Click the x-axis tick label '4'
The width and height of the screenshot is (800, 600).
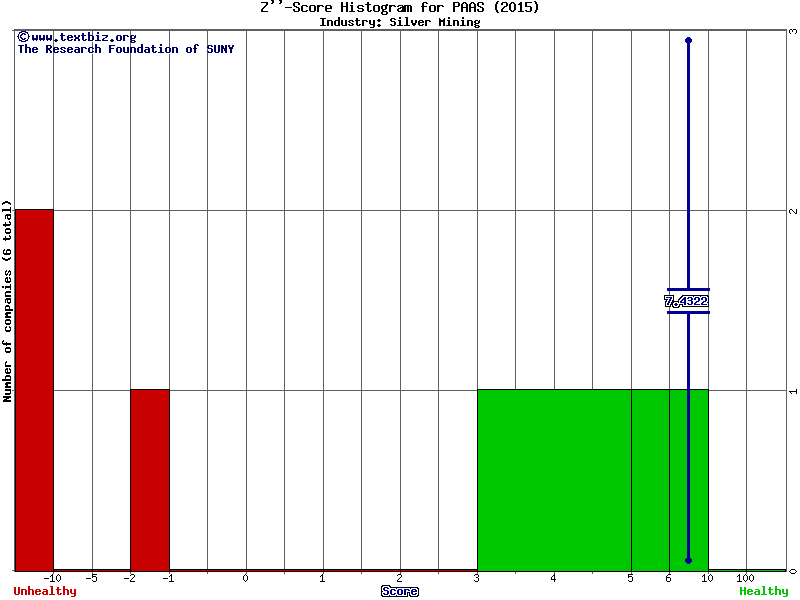[x=554, y=578]
